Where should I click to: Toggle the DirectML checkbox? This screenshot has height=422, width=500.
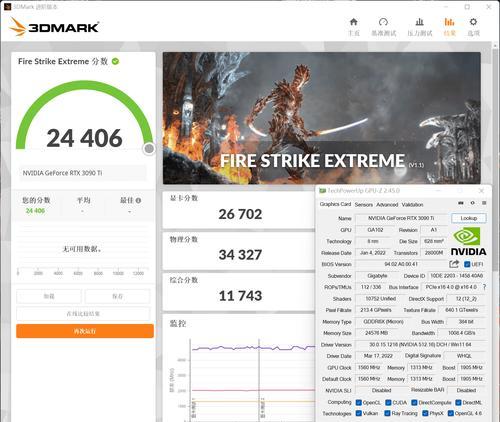pyautogui.click(x=458, y=402)
